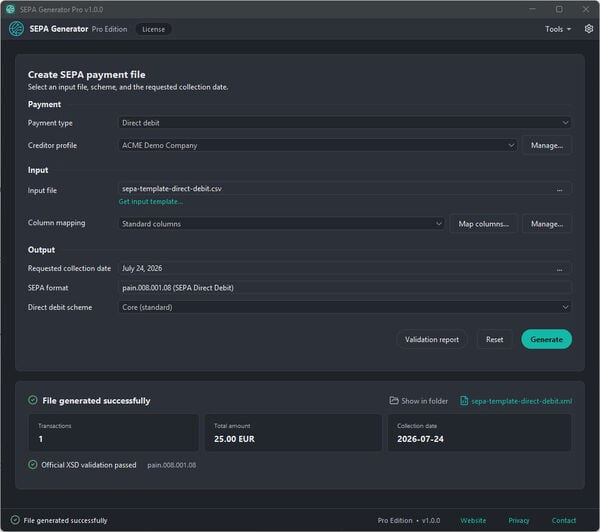Click the Get input template link
The image size is (600, 532).
pos(150,202)
